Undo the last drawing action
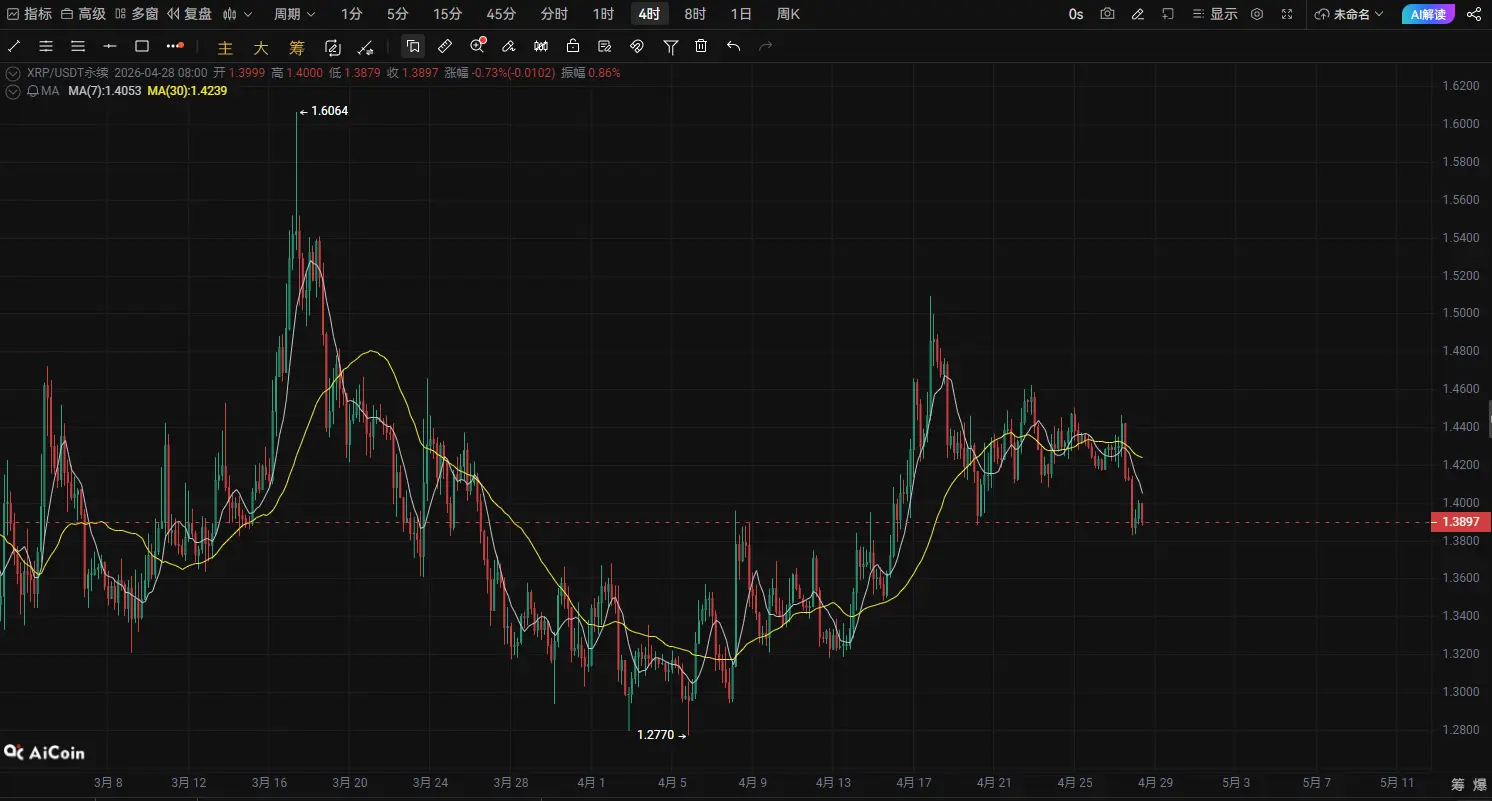Image resolution: width=1492 pixels, height=801 pixels. click(x=733, y=46)
